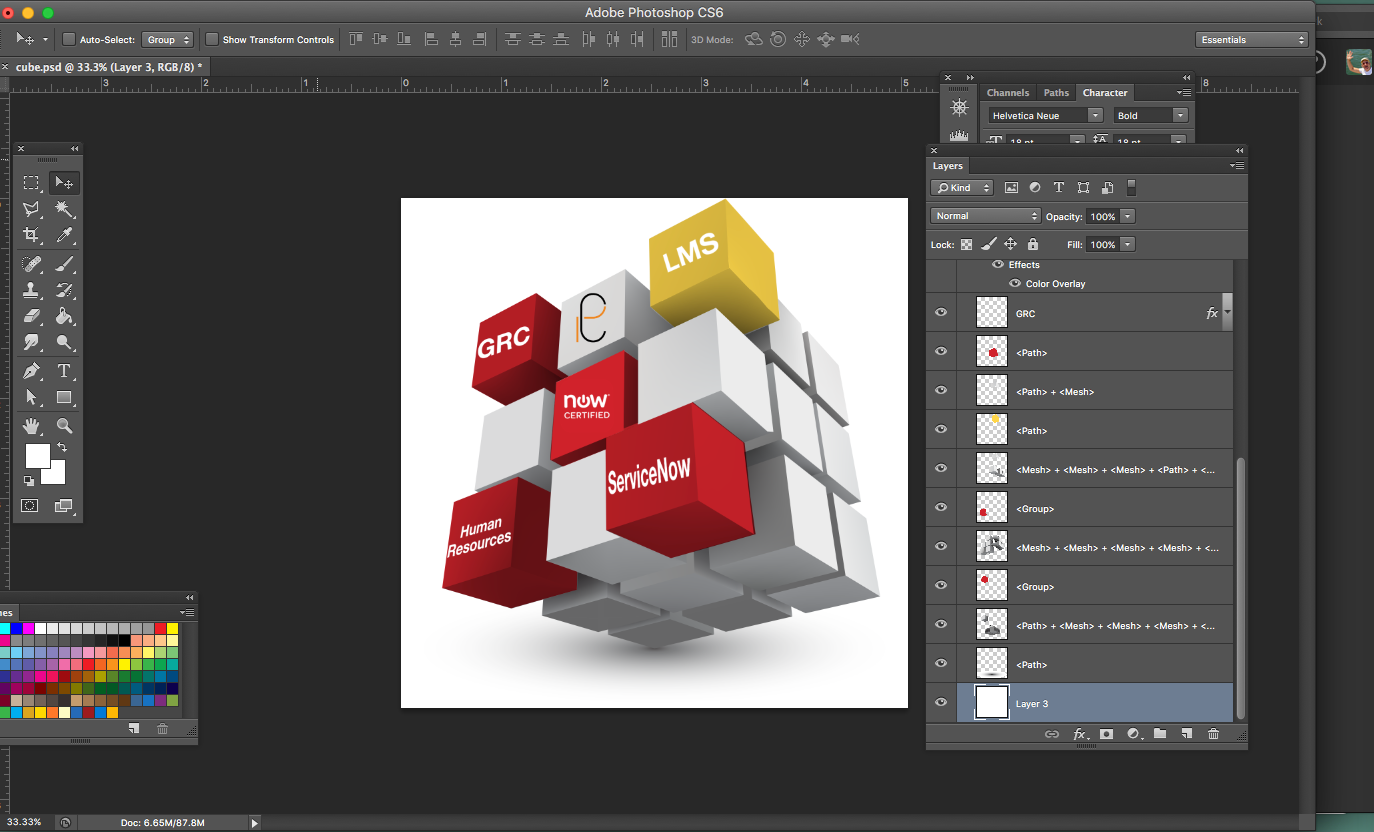Select the History Brush tool
This screenshot has width=1374, height=832.
click(x=64, y=290)
